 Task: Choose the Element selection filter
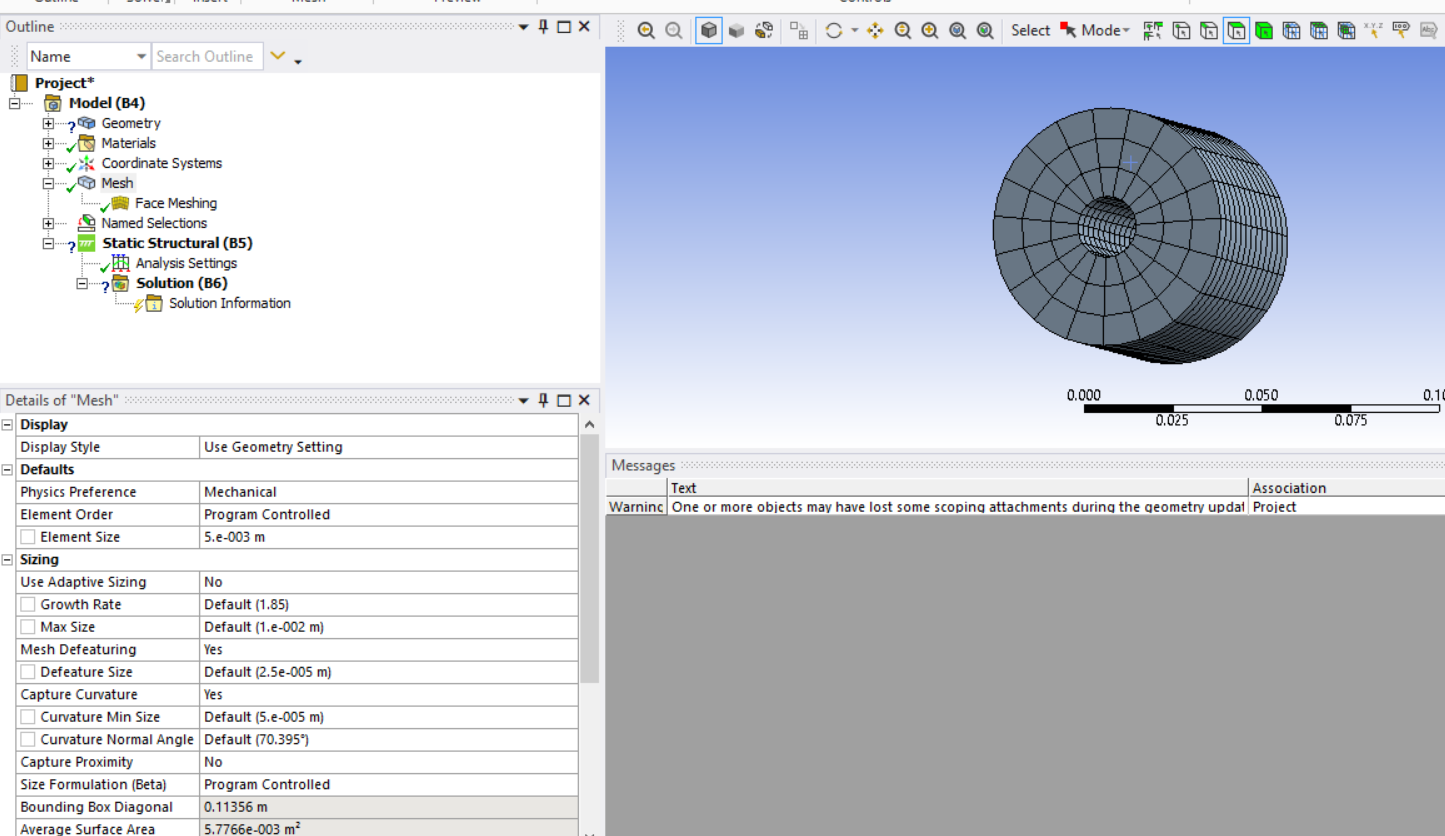tap(1346, 30)
